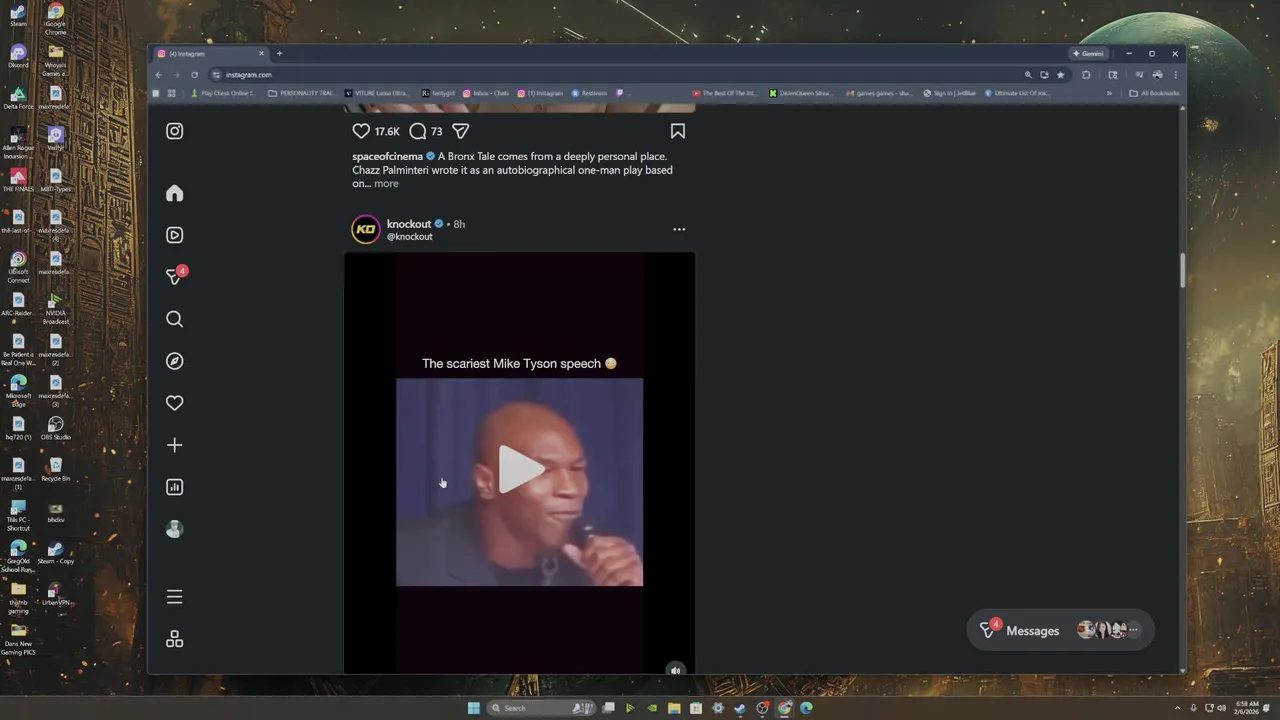Click the page vertical scrollbar thumb
This screenshot has height=720, width=1280.
coord(1183,270)
